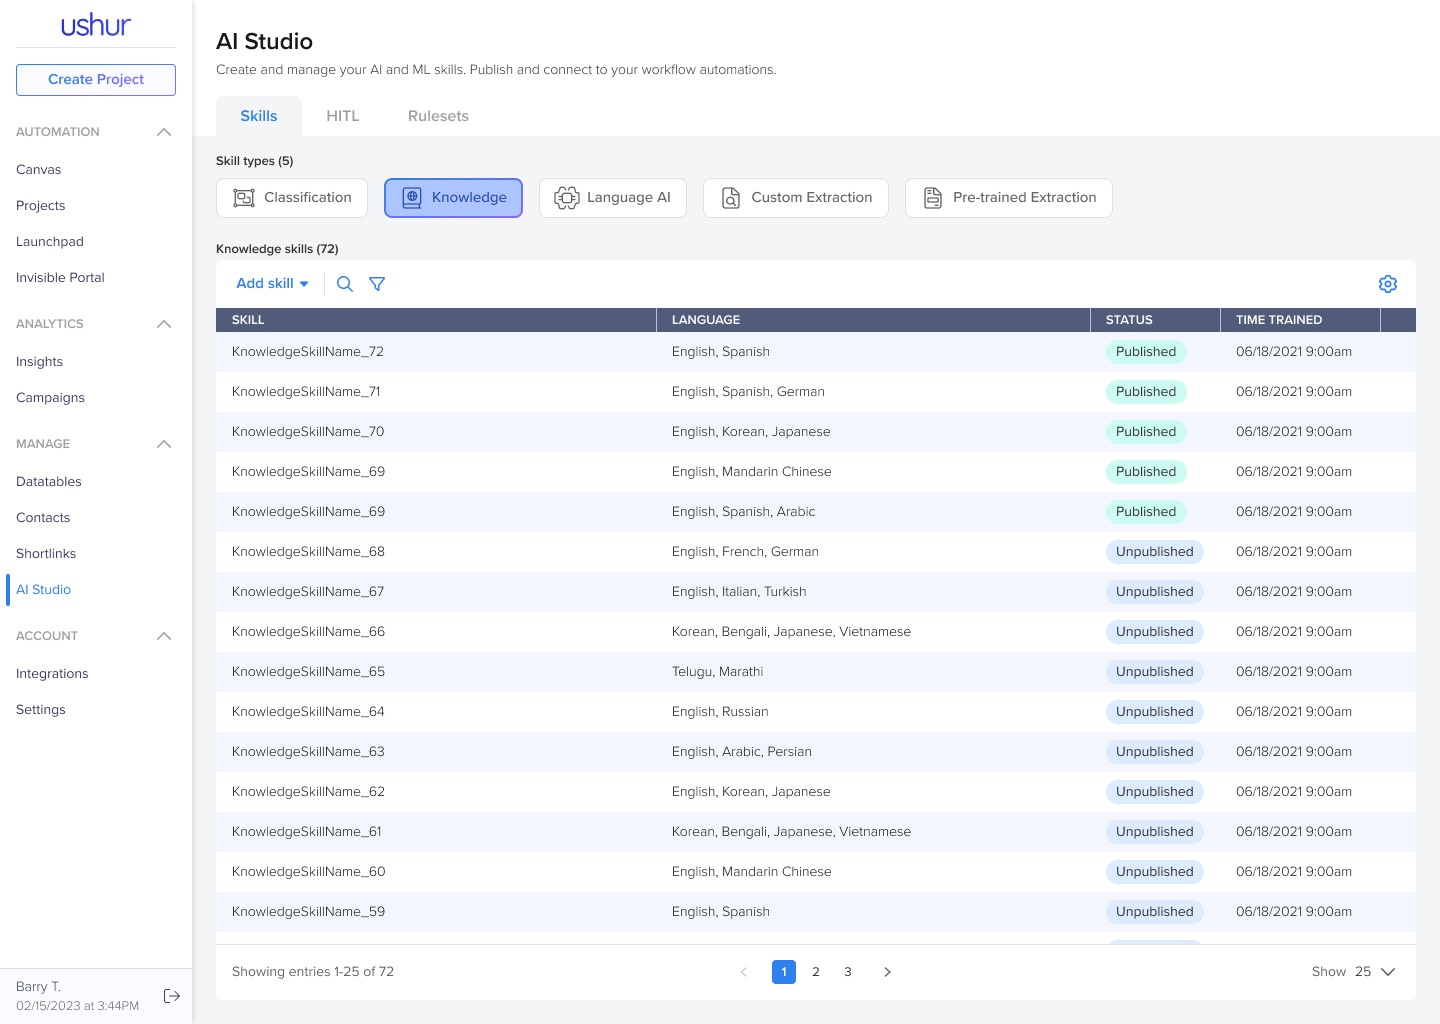Open Projects in the sidebar
The width and height of the screenshot is (1440, 1024).
pyautogui.click(x=41, y=206)
